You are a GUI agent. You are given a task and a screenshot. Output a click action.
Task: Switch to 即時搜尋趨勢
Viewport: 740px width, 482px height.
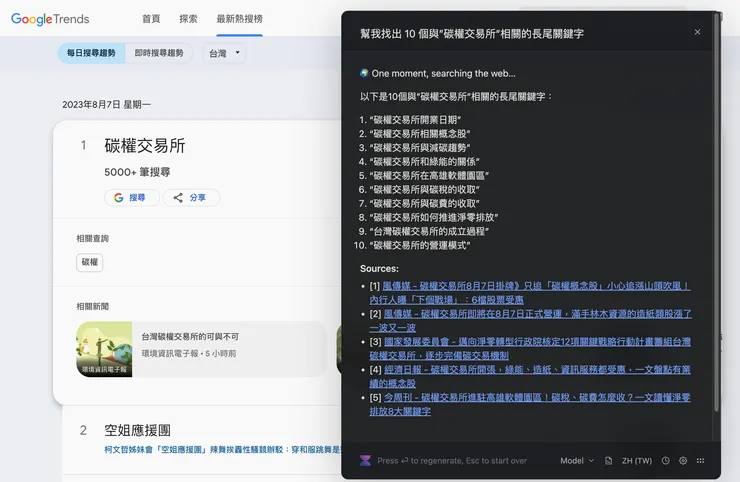coord(159,53)
